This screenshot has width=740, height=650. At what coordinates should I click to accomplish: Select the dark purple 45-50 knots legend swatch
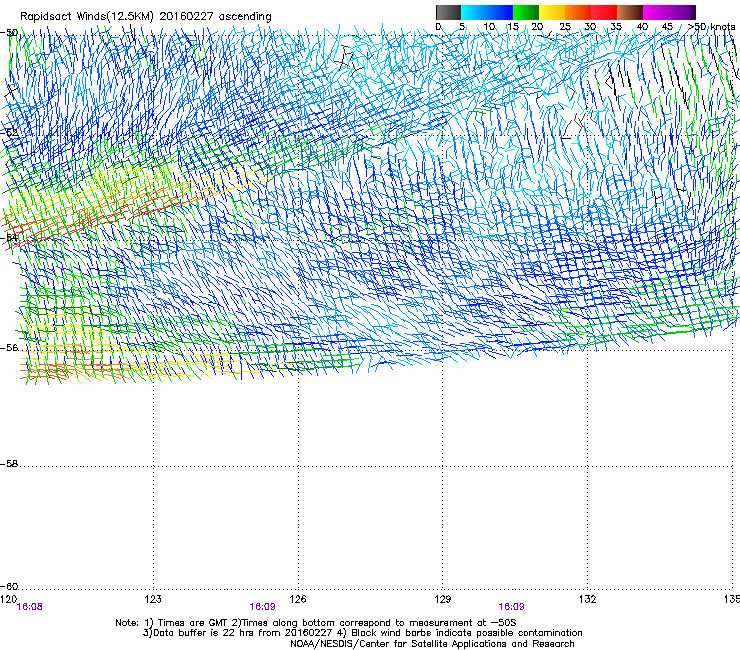682,12
